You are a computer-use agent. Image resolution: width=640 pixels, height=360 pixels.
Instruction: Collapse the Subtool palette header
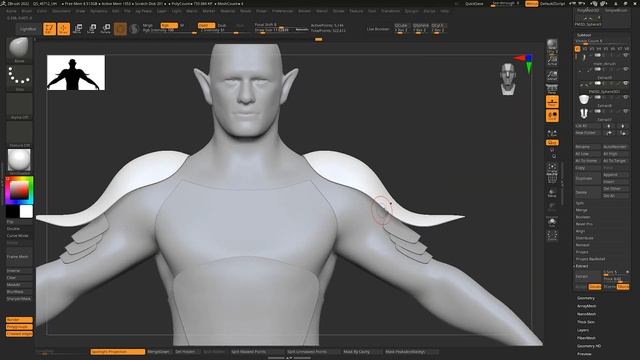point(584,35)
